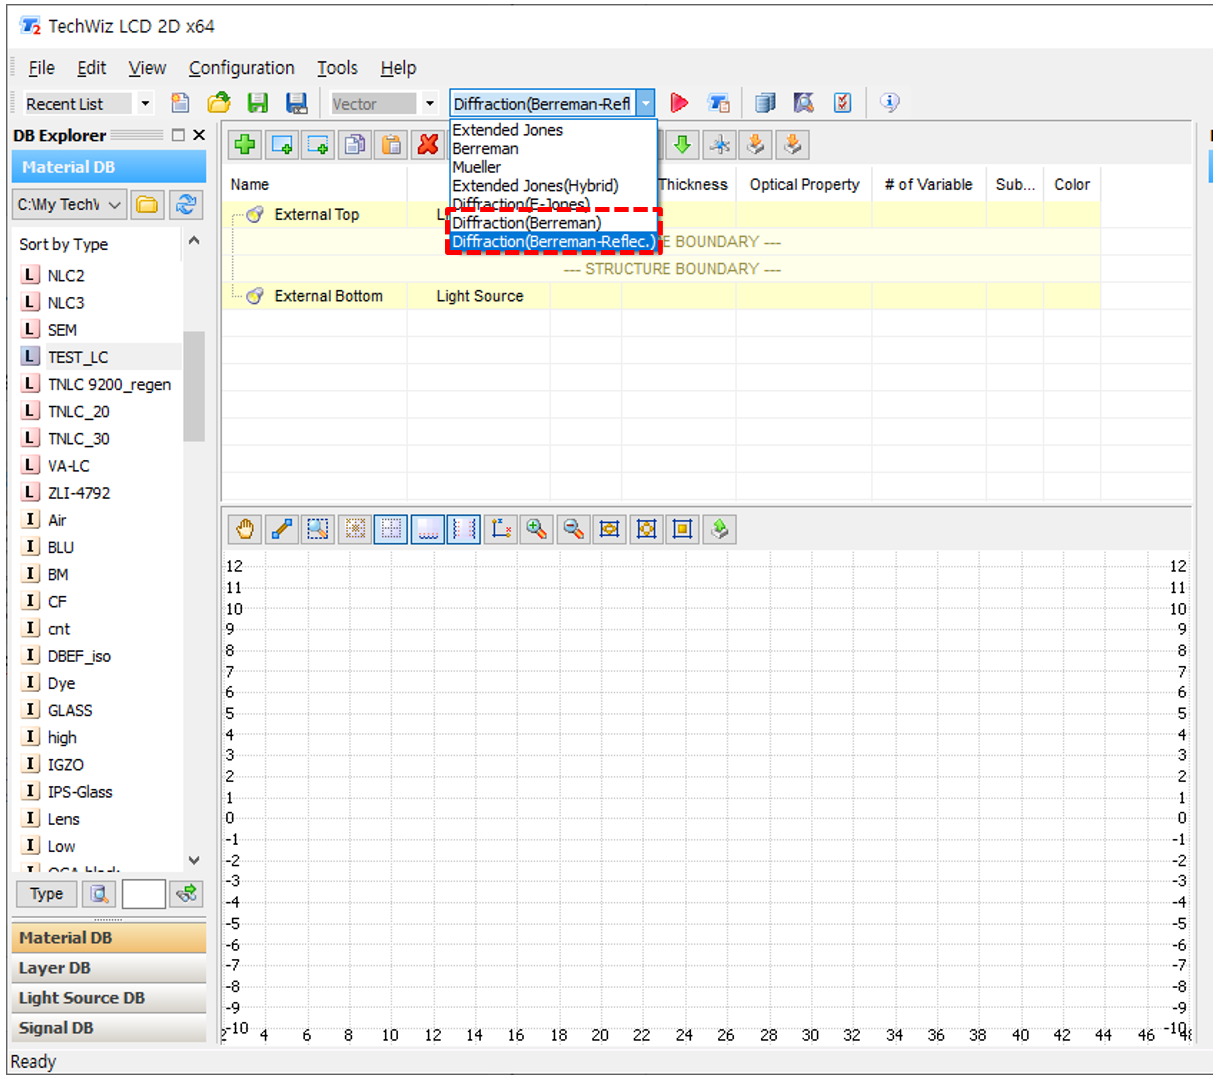Open the Tools menu

pos(337,68)
